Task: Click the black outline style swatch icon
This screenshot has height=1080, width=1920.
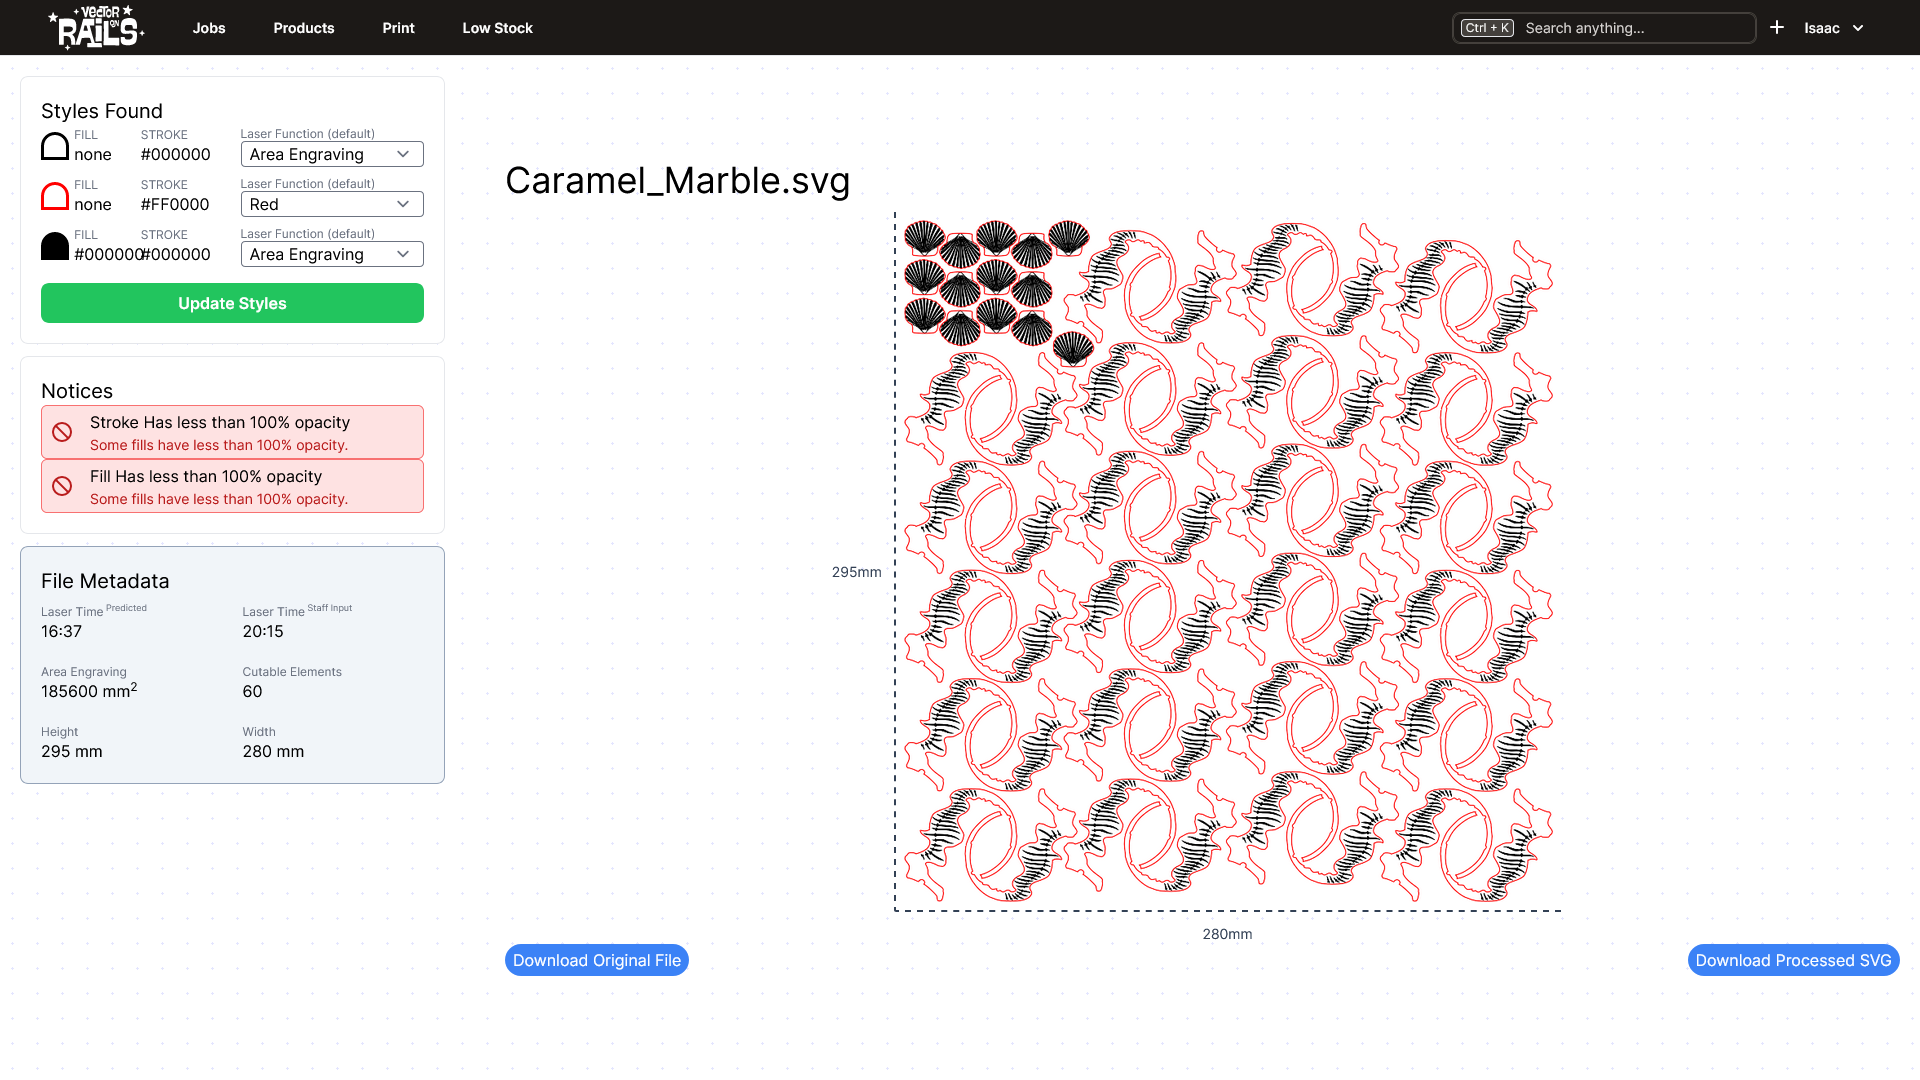Action: pyautogui.click(x=55, y=146)
